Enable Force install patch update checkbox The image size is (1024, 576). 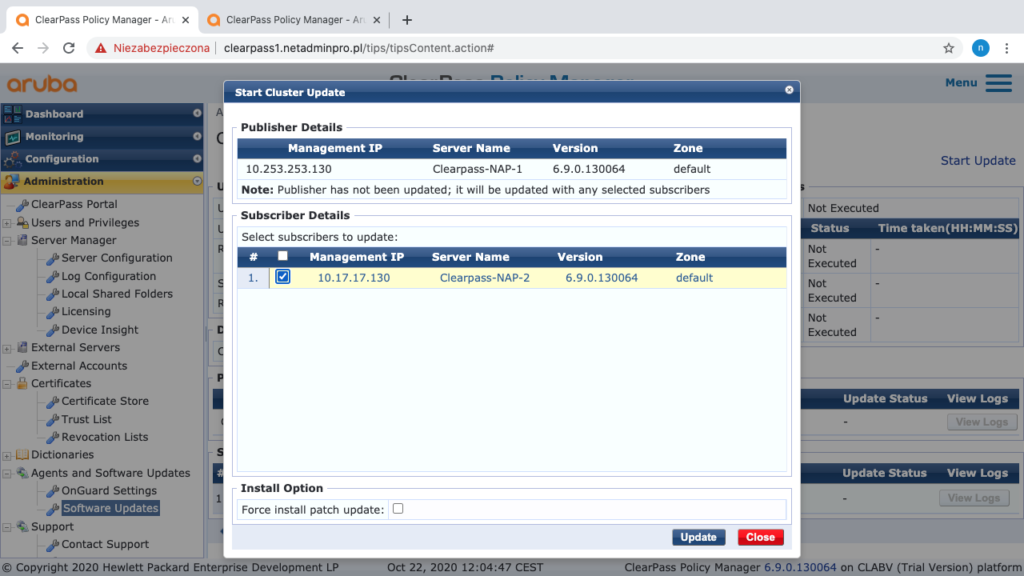398,509
